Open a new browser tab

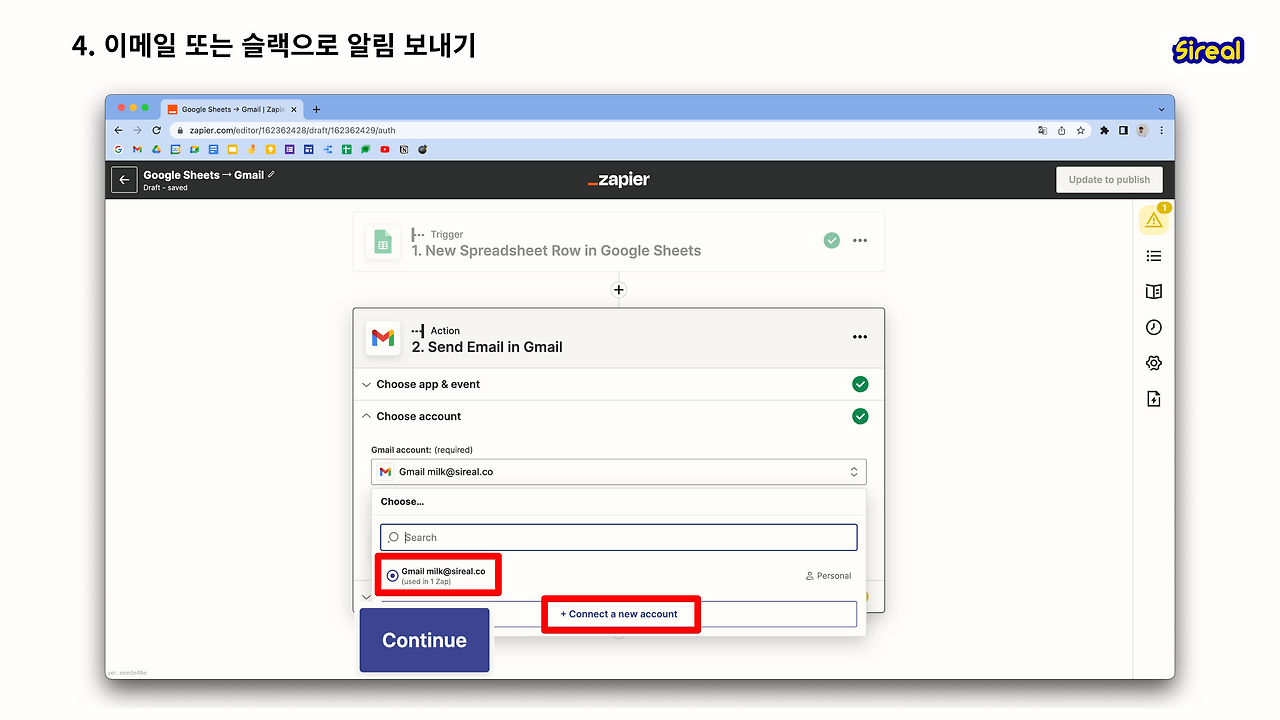click(317, 109)
